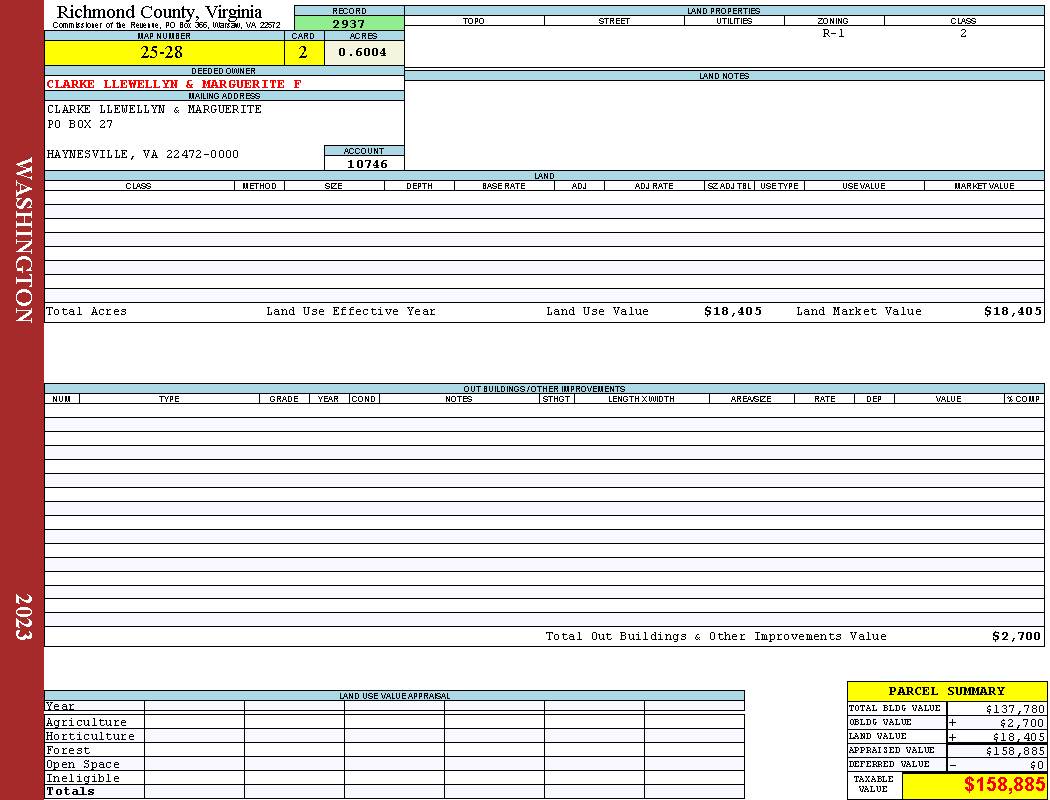Click the record number 2937
This screenshot has width=1050, height=800.
pyautogui.click(x=349, y=23)
